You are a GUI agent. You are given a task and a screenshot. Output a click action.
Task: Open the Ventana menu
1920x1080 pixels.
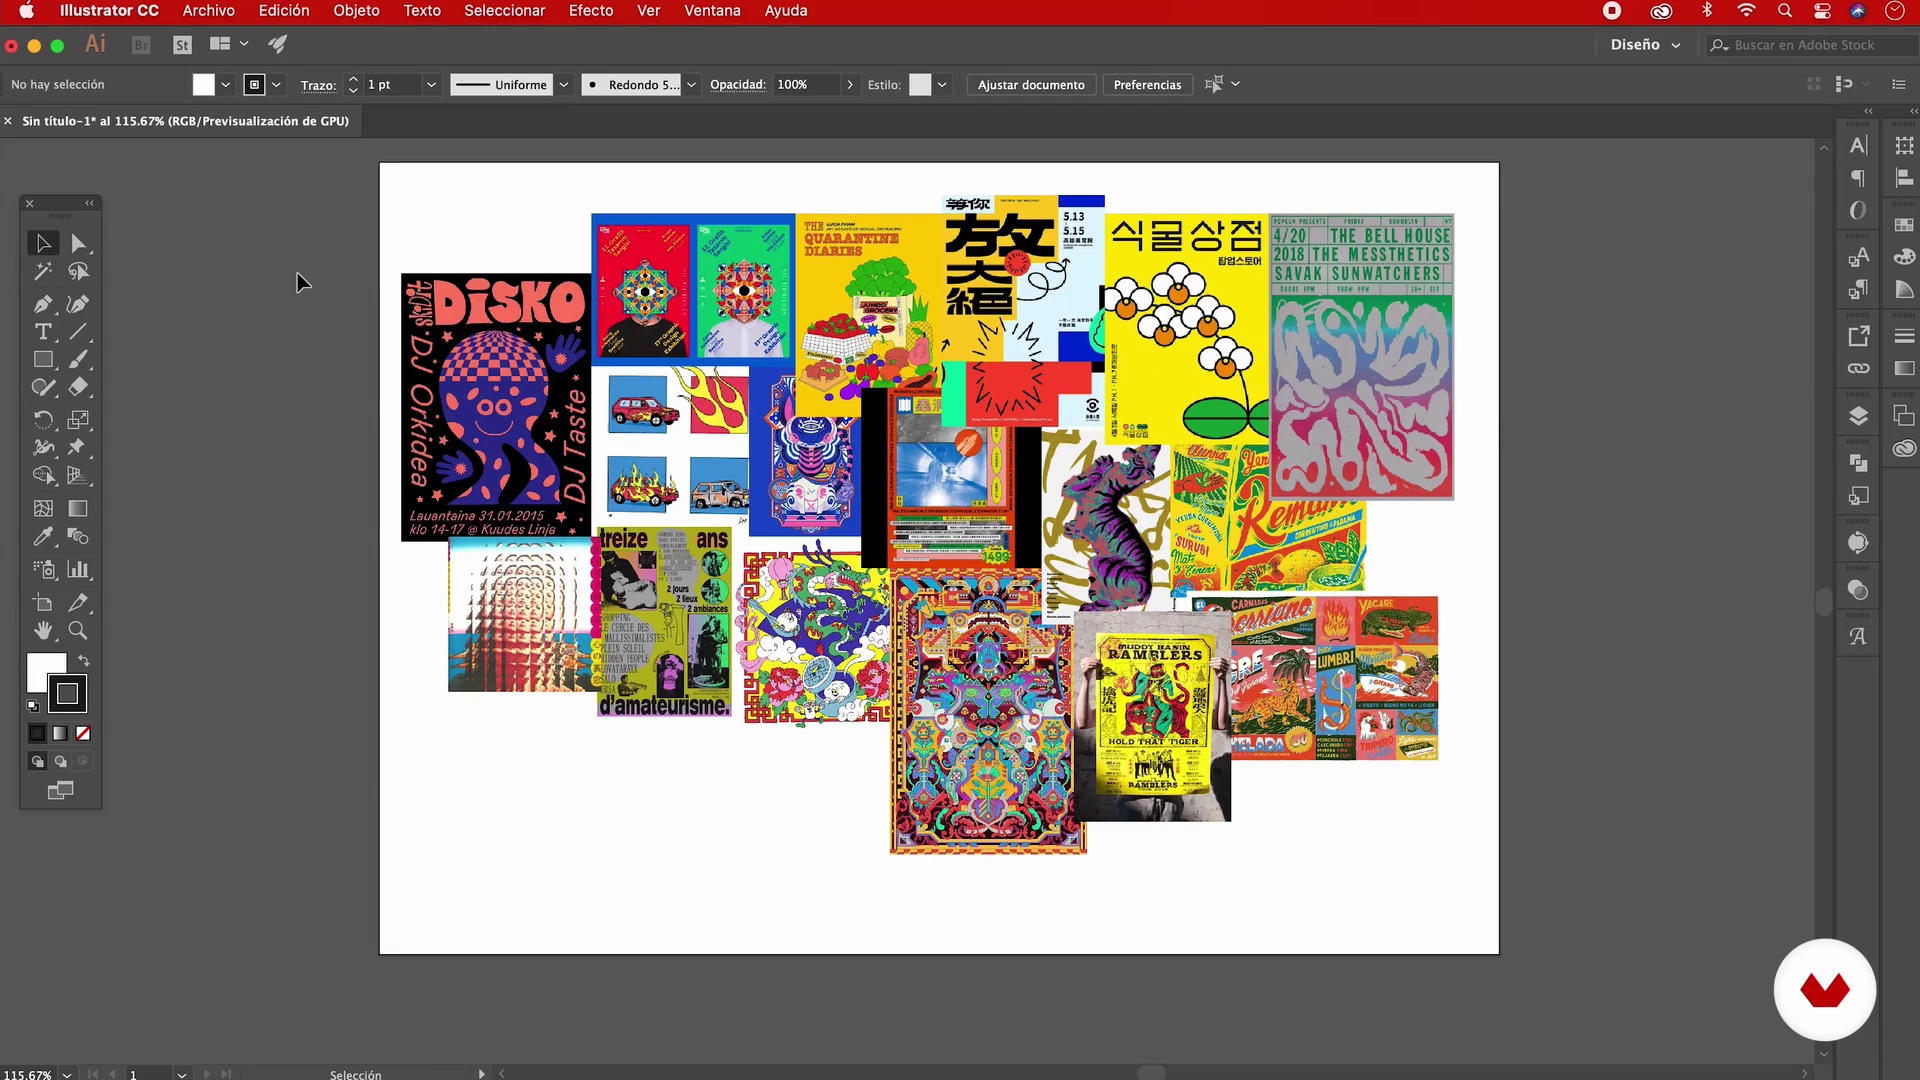coord(712,11)
